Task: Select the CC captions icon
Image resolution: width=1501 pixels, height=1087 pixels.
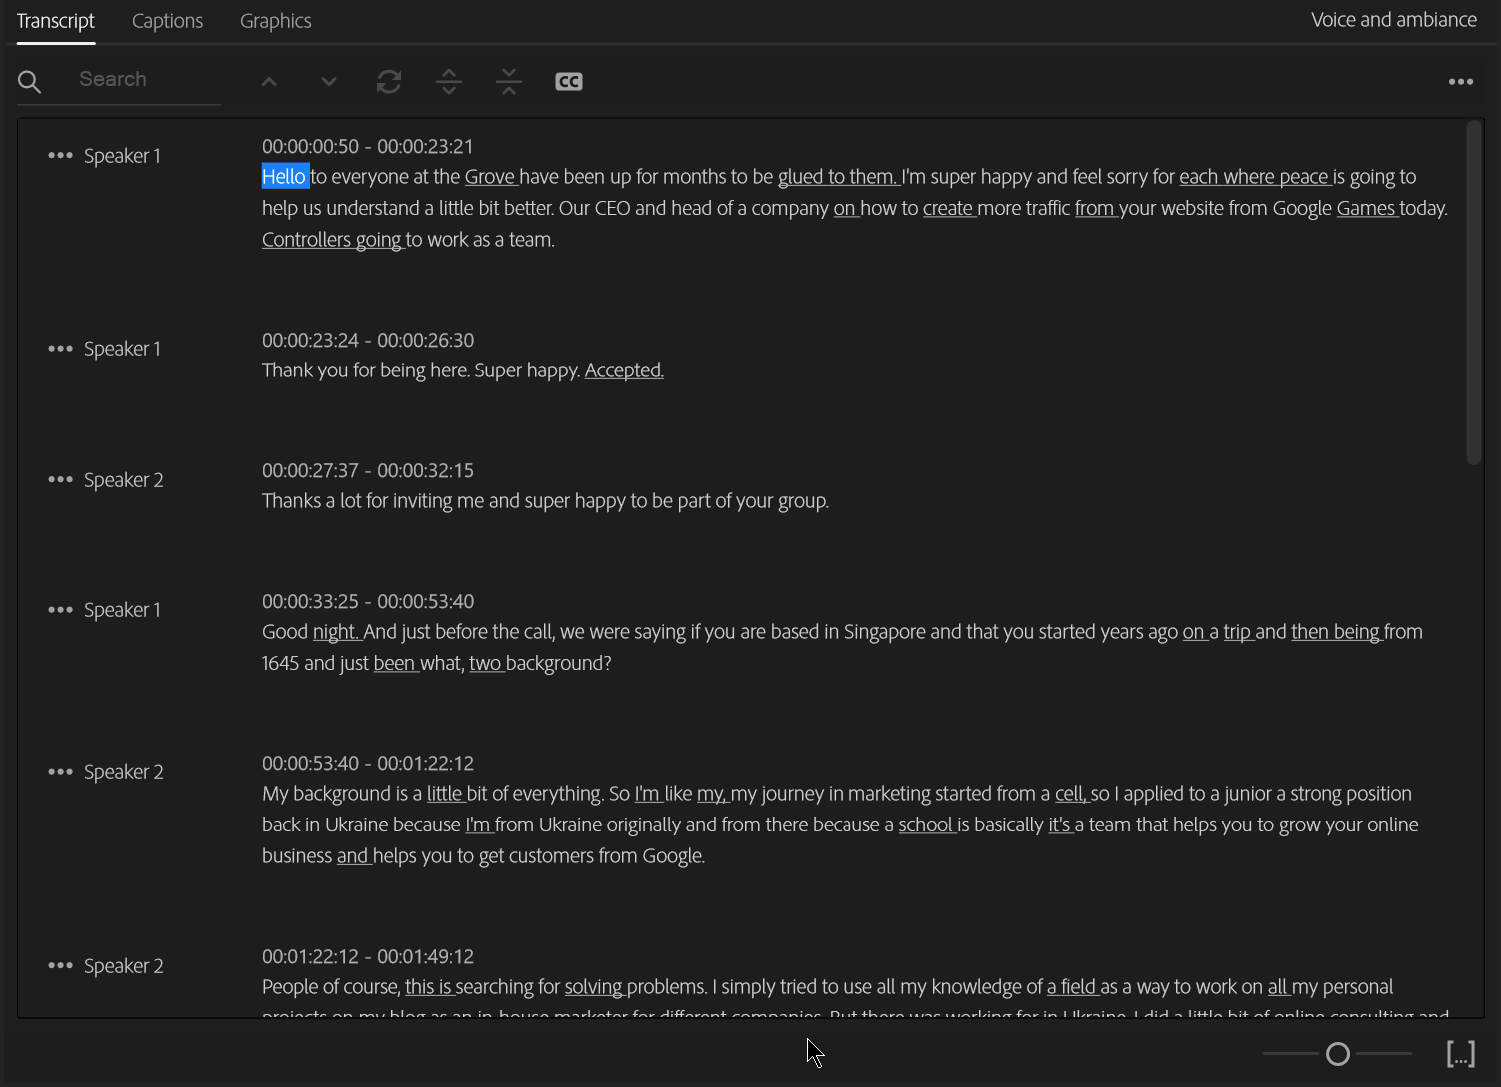Action: [568, 81]
